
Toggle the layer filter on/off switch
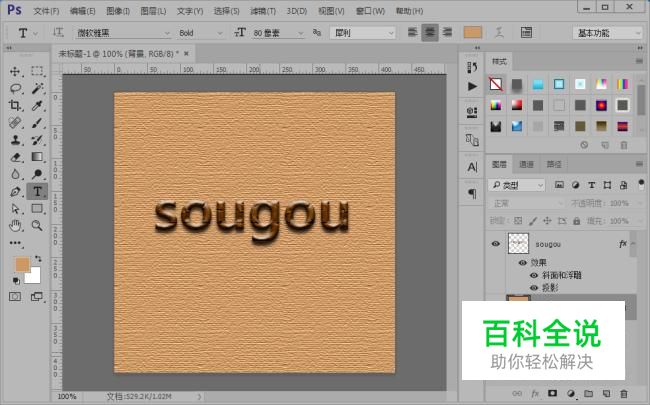tap(641, 184)
